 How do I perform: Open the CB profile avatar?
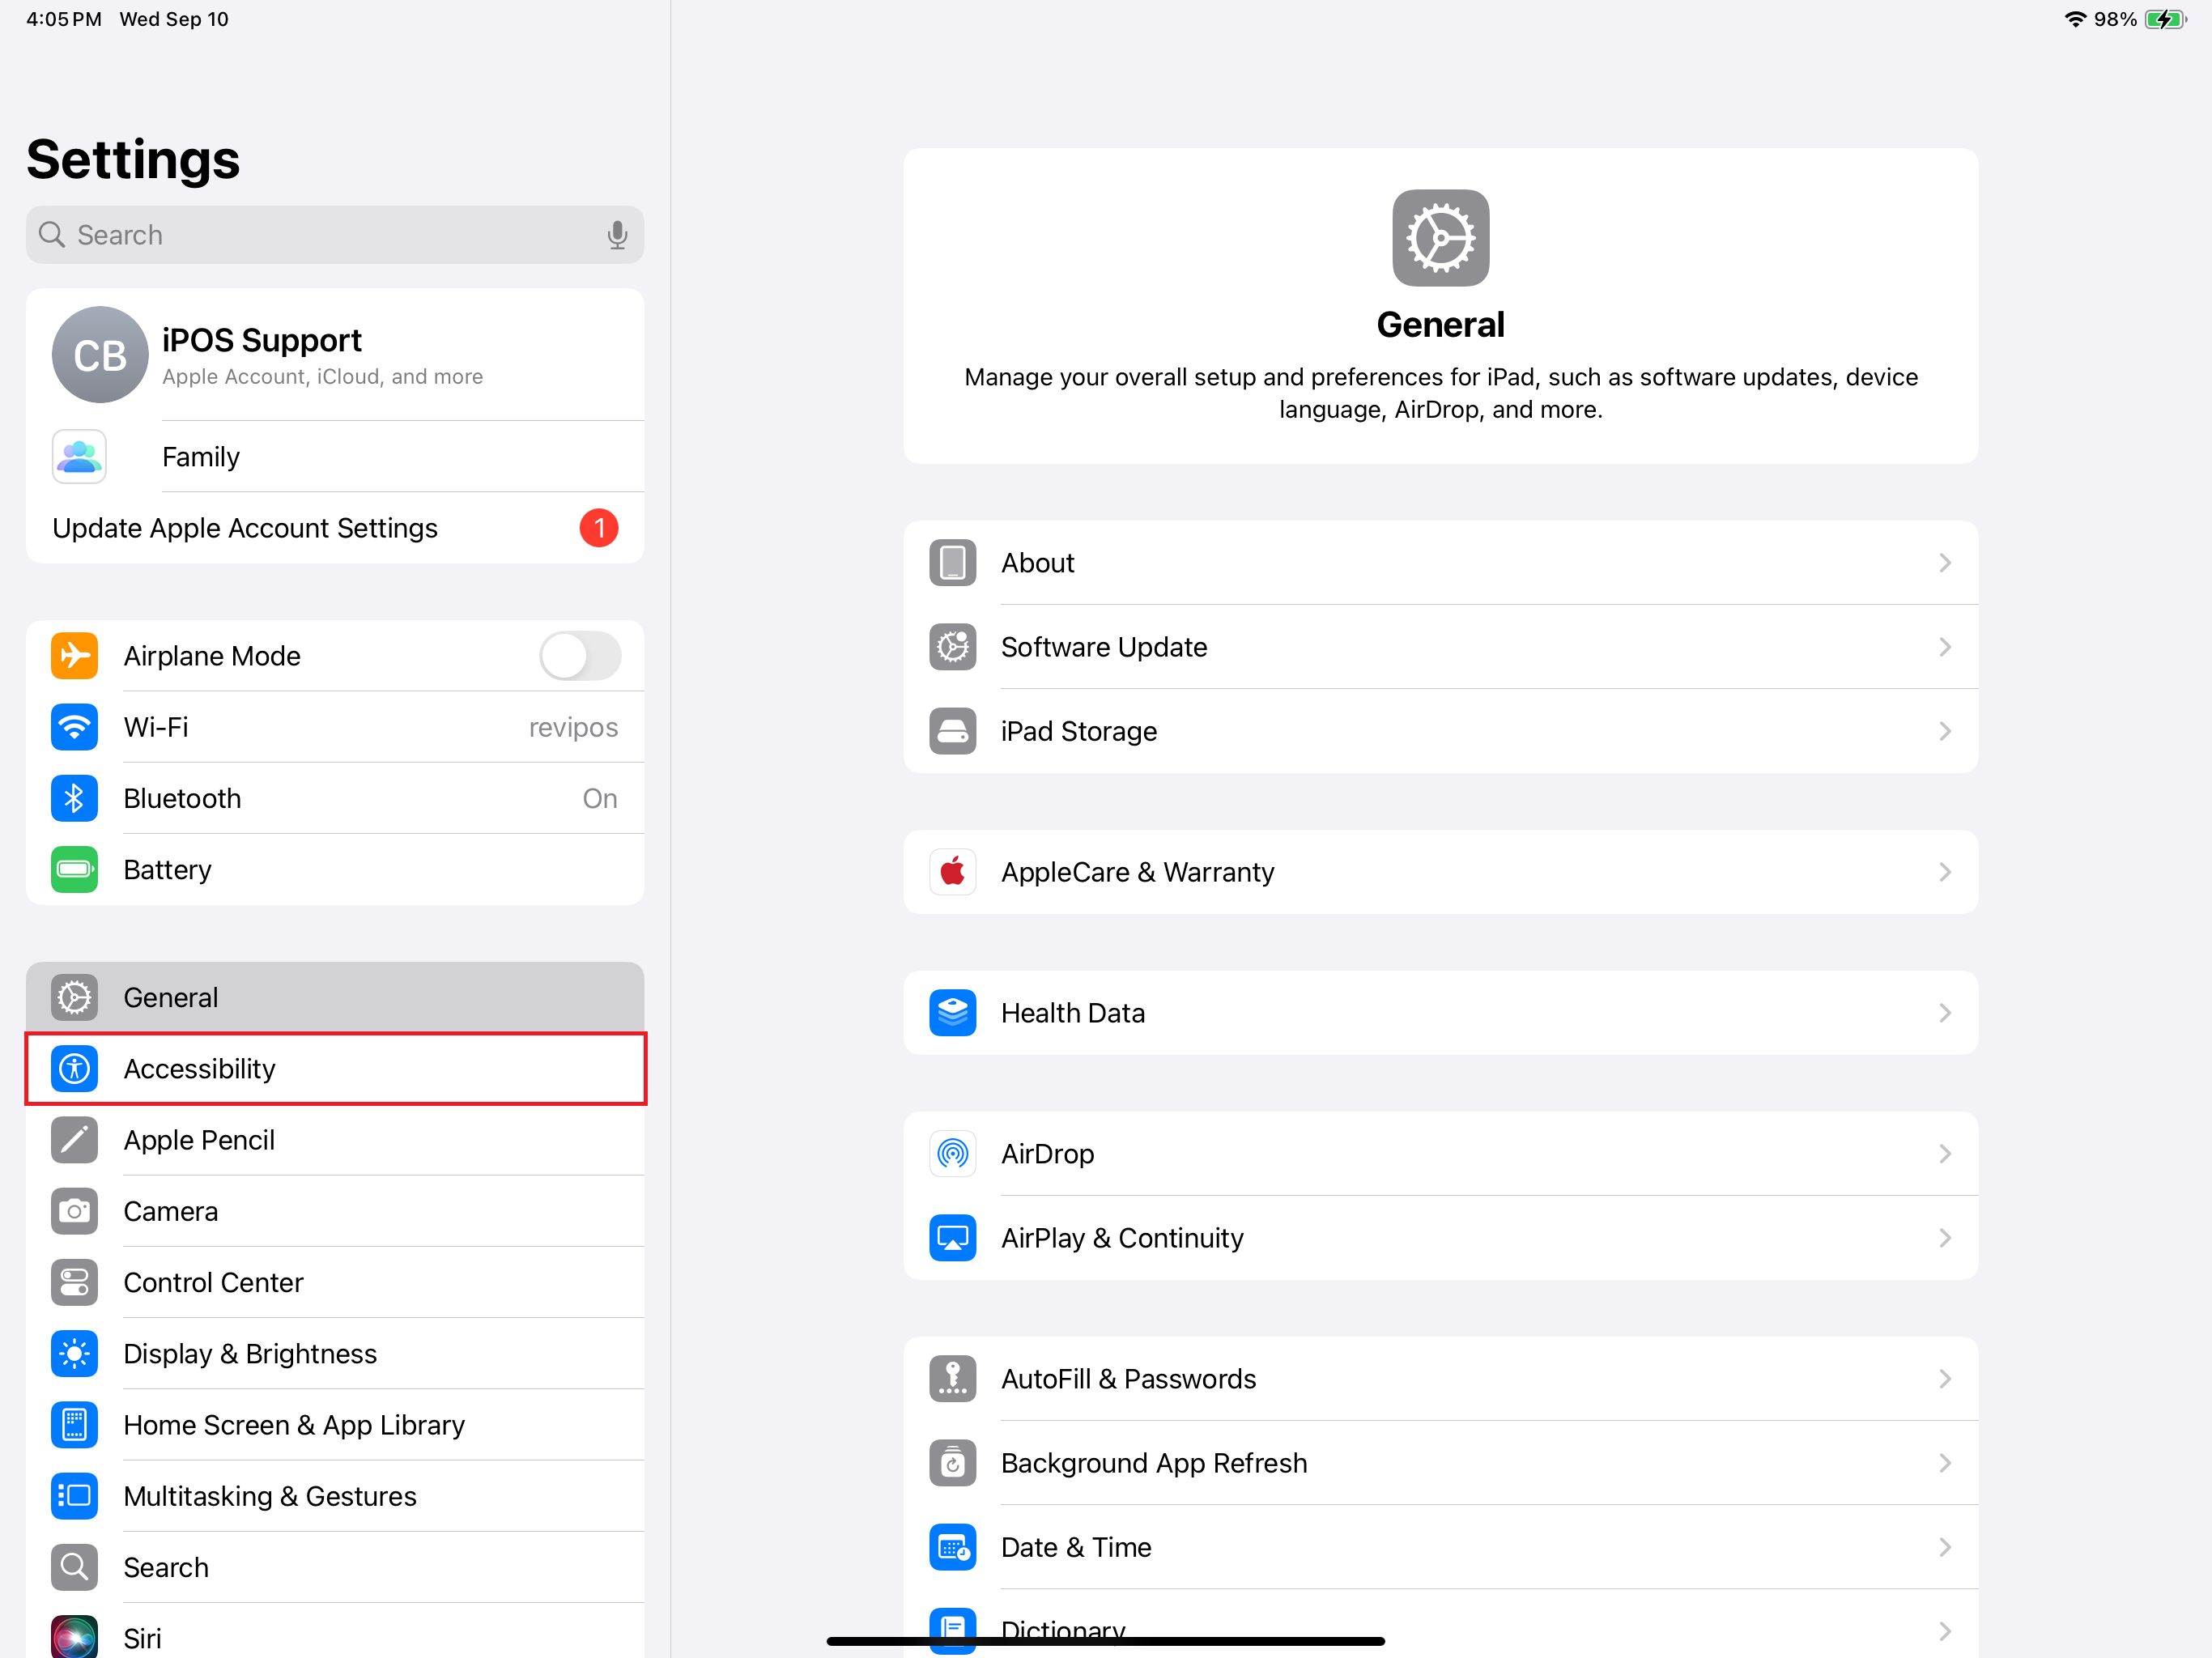[x=100, y=355]
